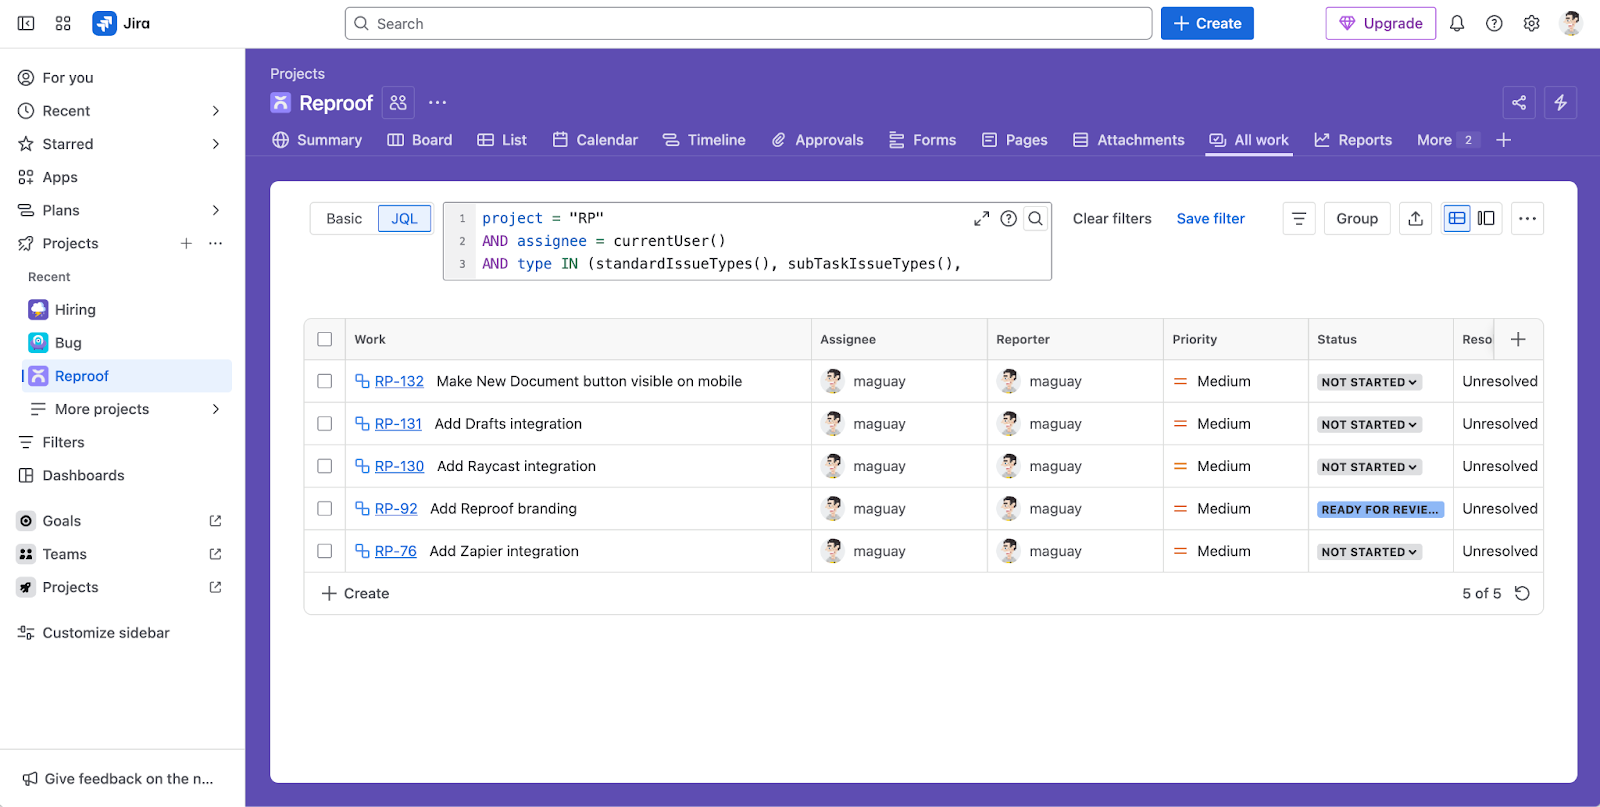Open the automation lightning bolt icon
The width and height of the screenshot is (1600, 807).
tap(1560, 102)
